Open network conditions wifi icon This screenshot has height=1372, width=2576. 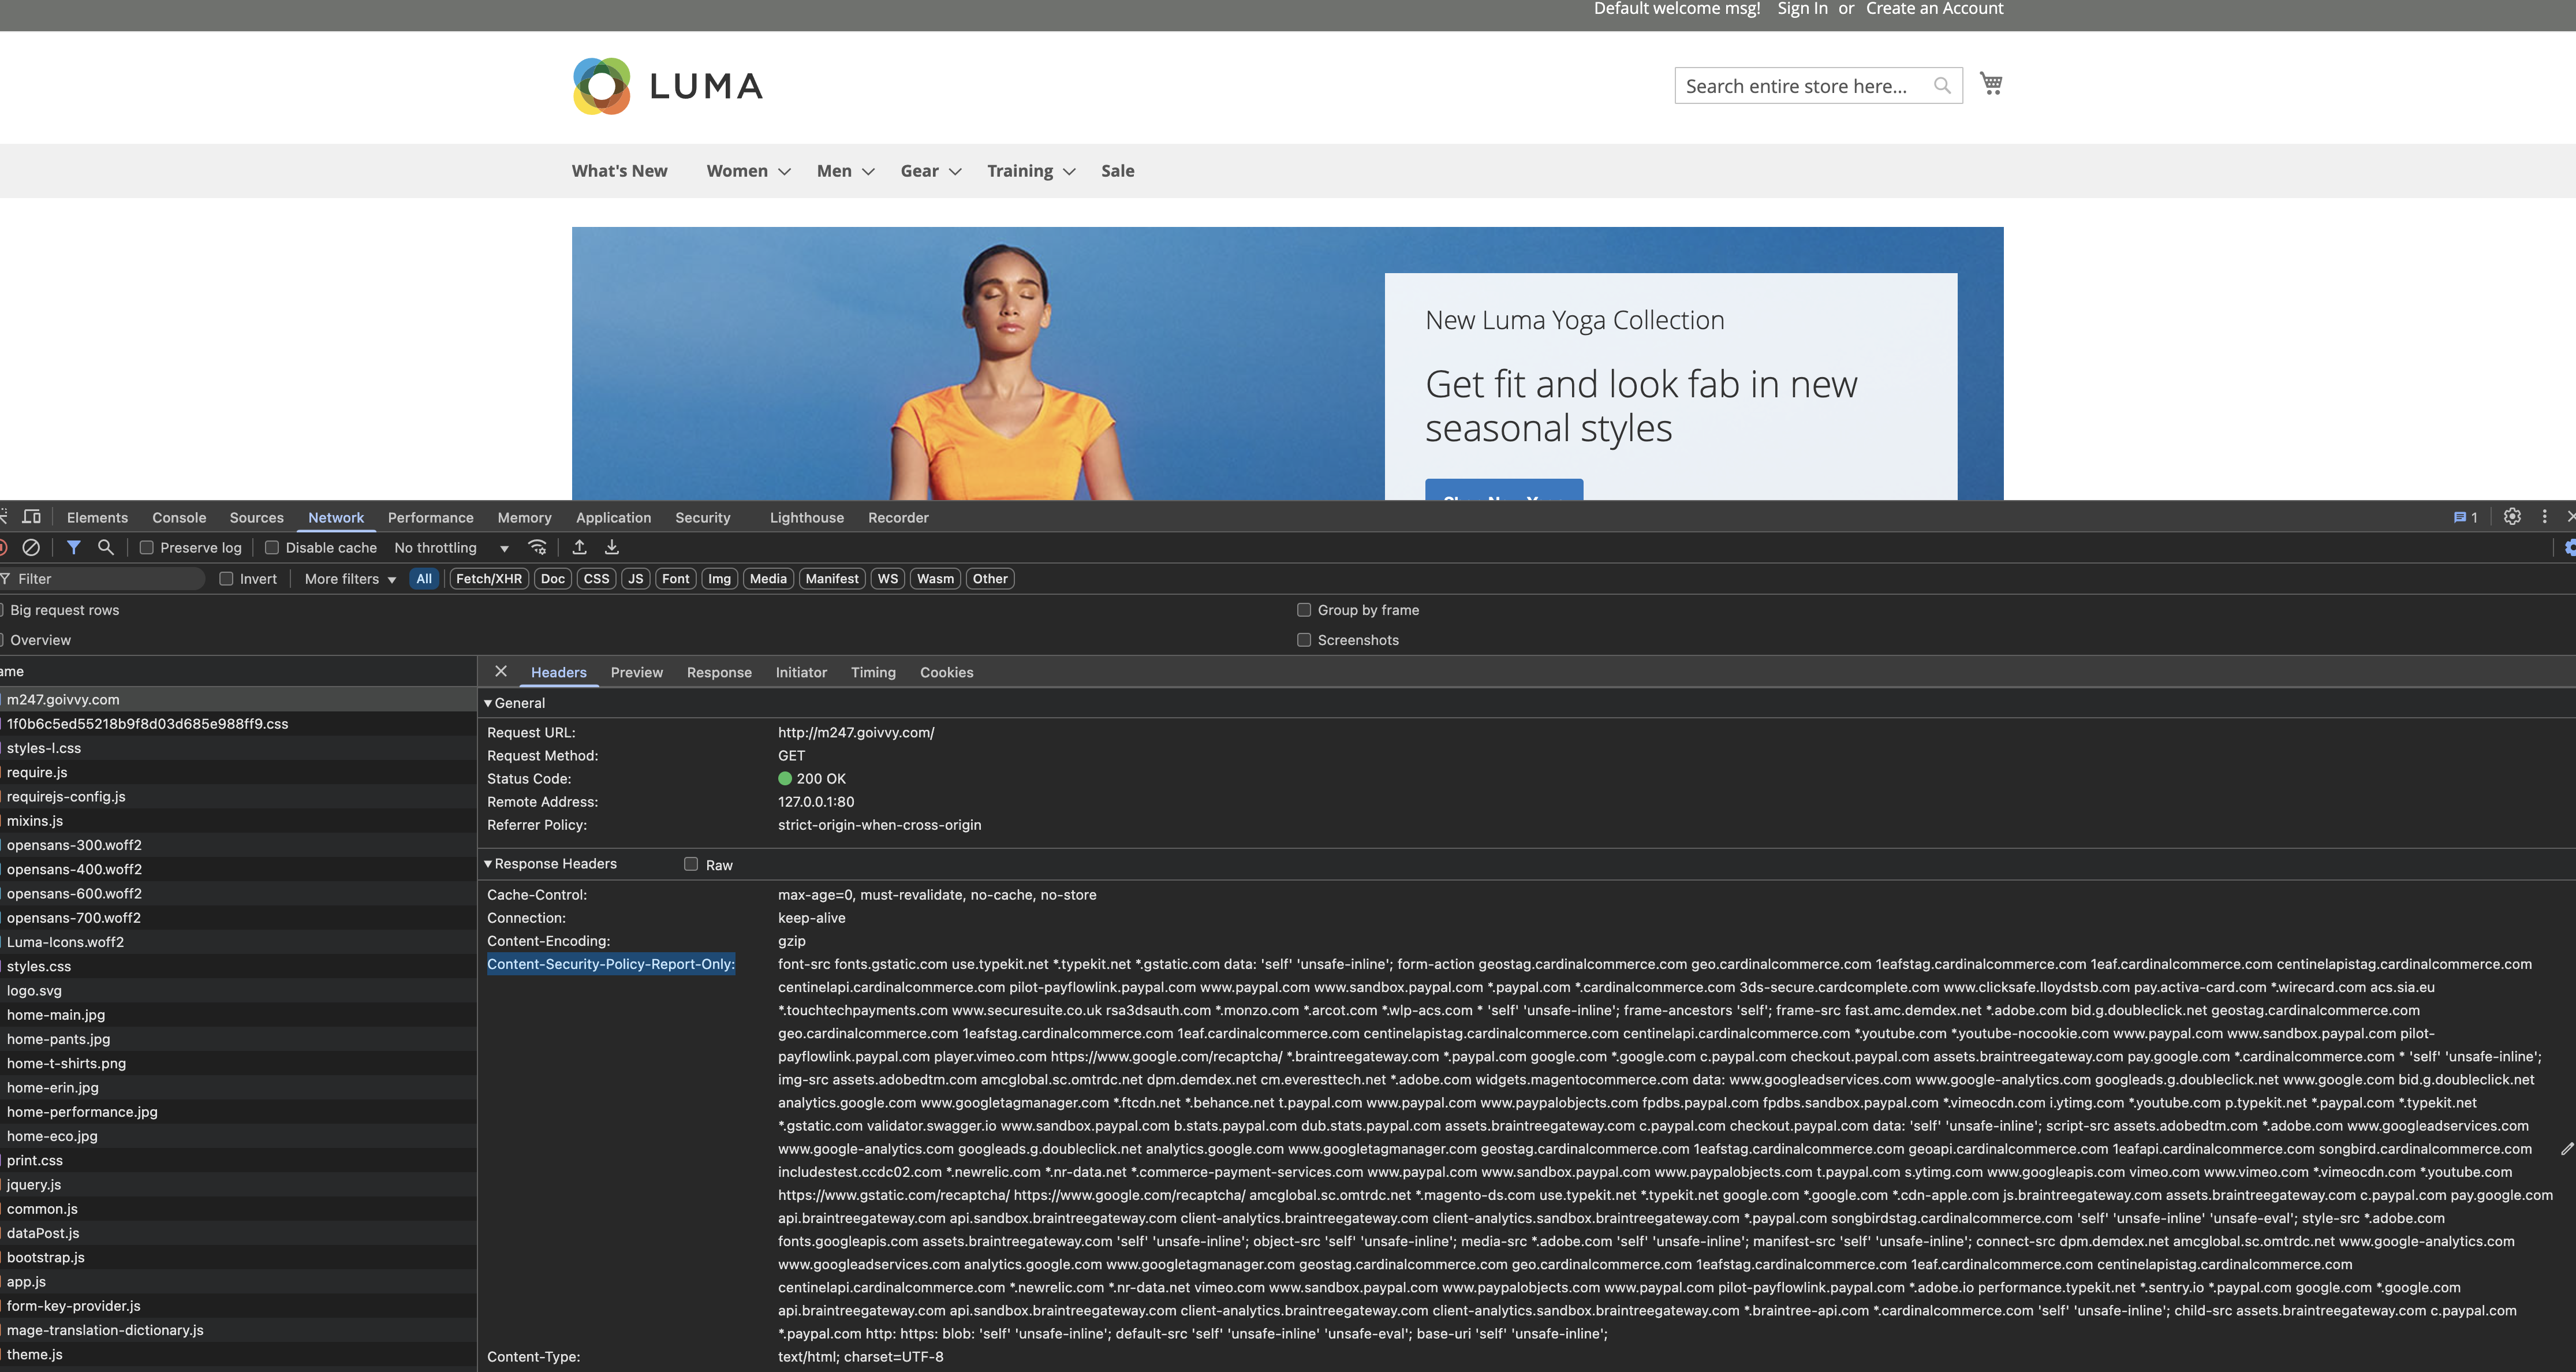(537, 547)
